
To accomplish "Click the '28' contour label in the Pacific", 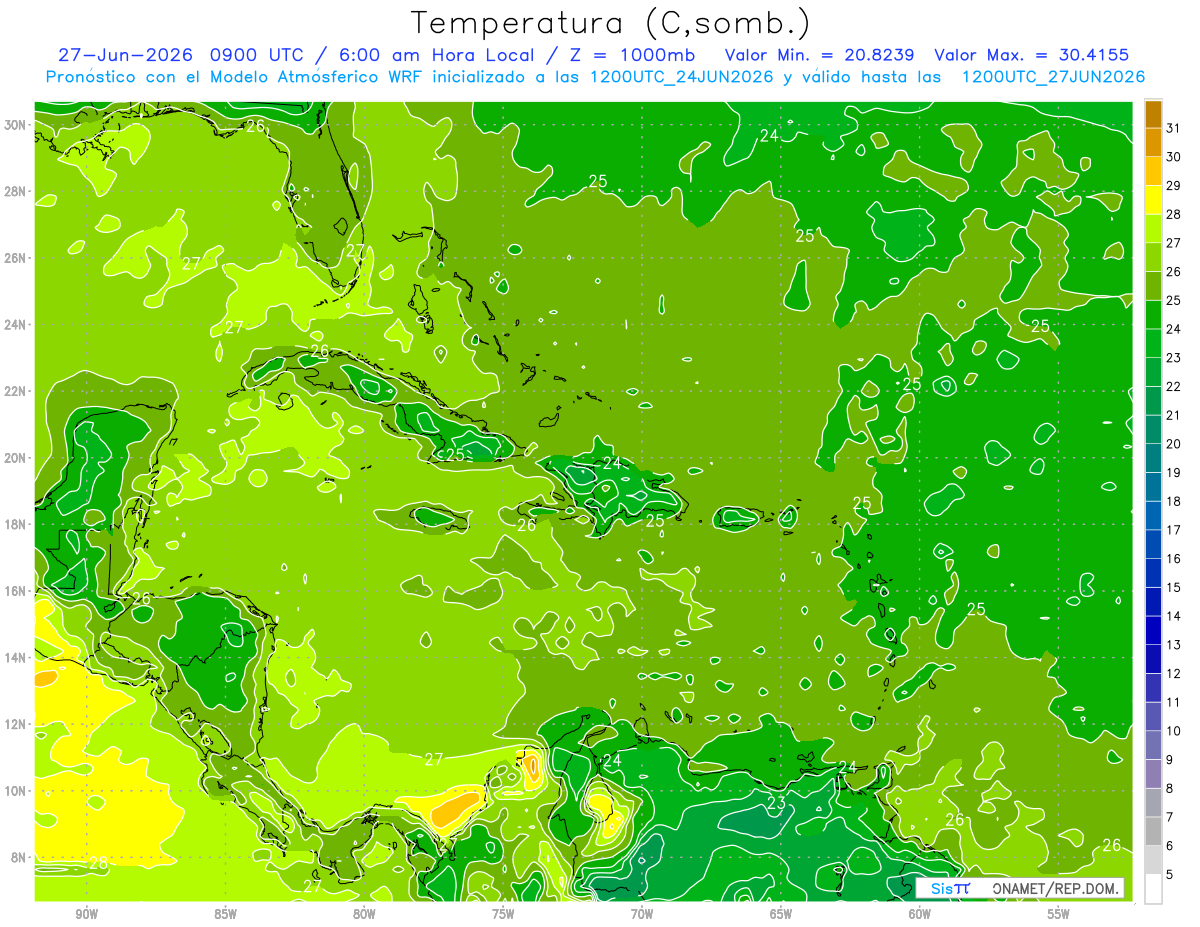I will [98, 863].
